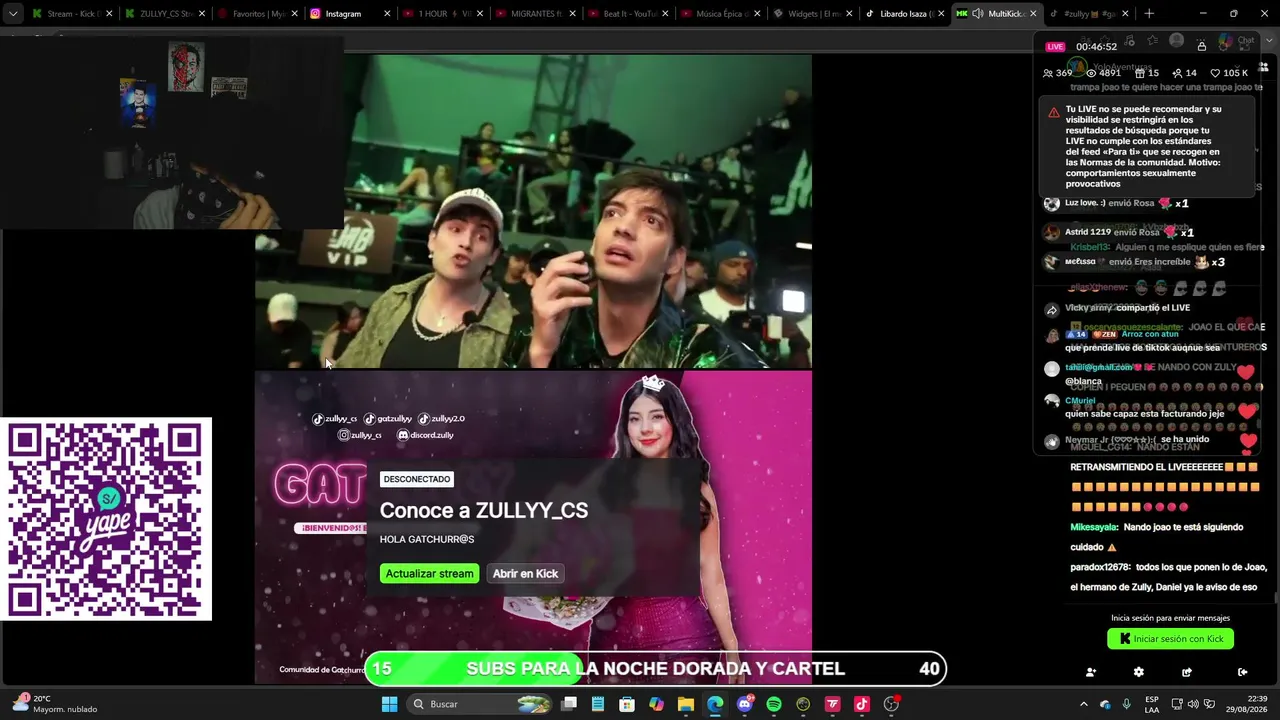Open the Favoritos browser tab
The image size is (1280, 720).
pos(256,14)
